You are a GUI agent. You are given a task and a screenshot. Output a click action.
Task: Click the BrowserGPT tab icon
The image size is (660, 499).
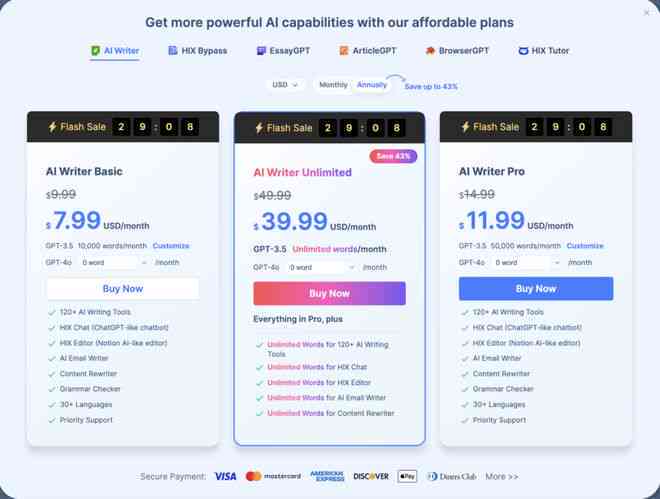tap(430, 51)
